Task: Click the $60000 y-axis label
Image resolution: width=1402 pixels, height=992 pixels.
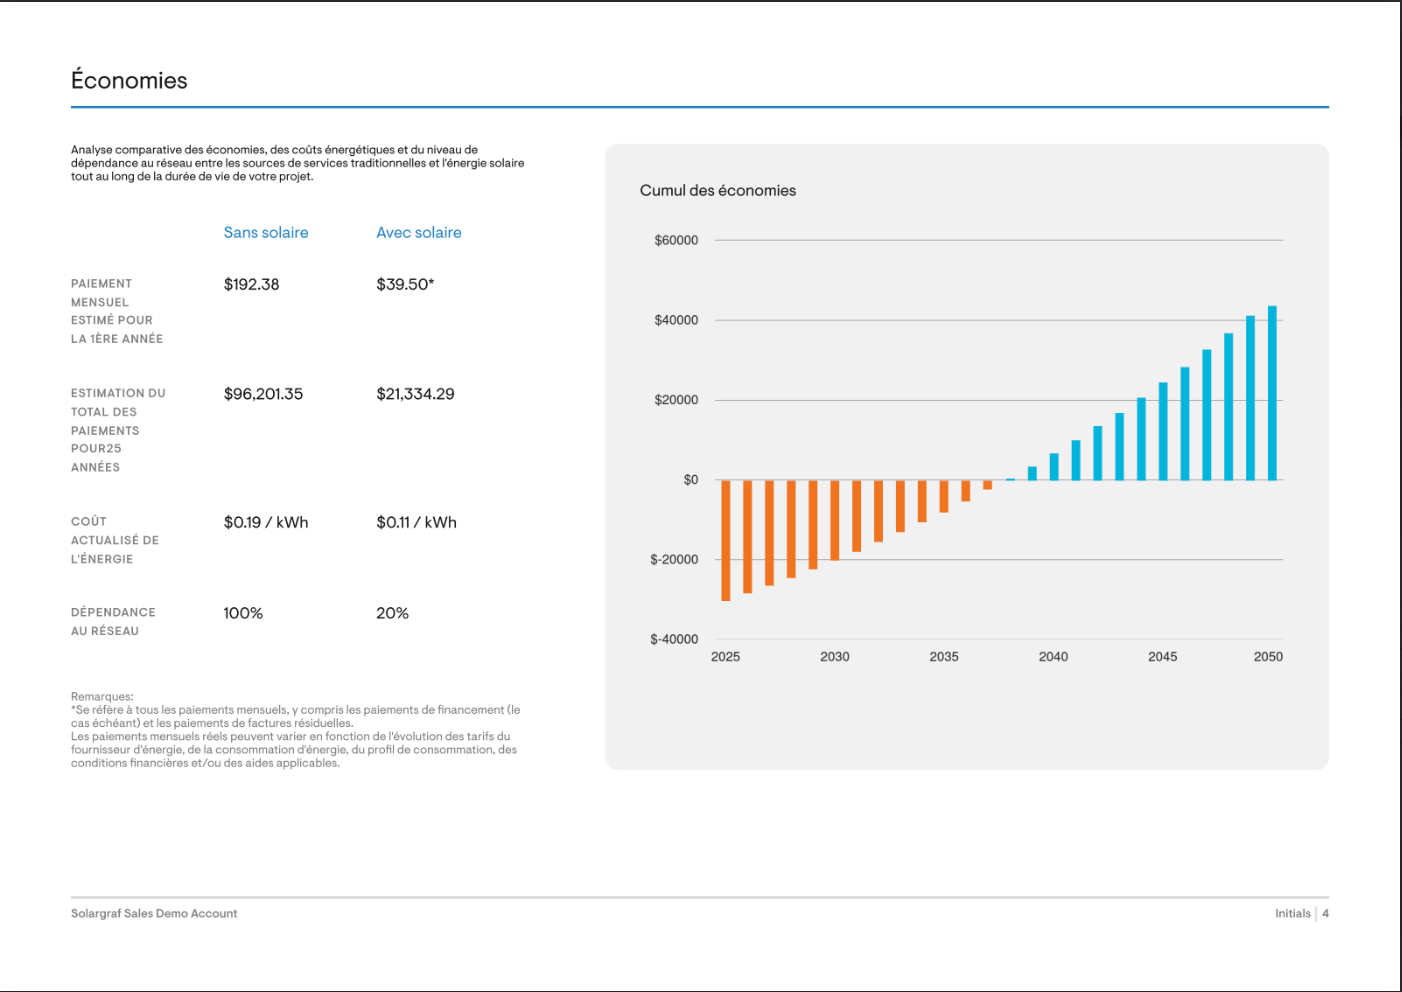Action: (x=676, y=240)
